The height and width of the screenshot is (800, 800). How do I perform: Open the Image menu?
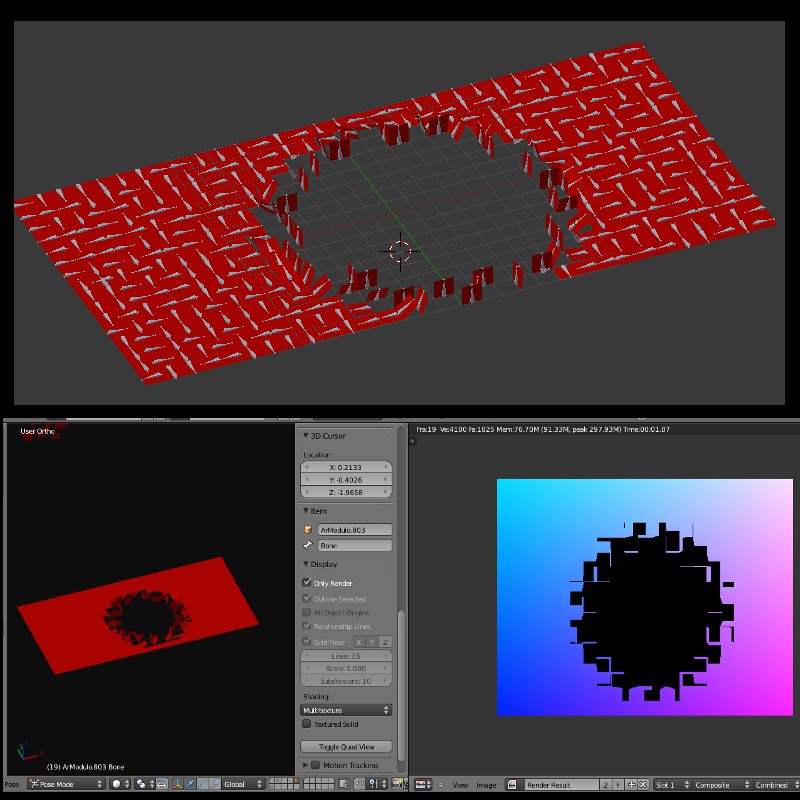tap(486, 784)
